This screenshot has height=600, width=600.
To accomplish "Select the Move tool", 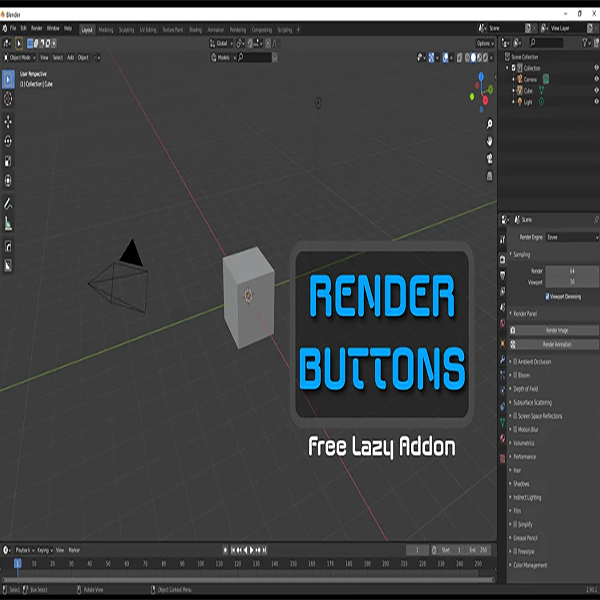I will click(x=8, y=122).
